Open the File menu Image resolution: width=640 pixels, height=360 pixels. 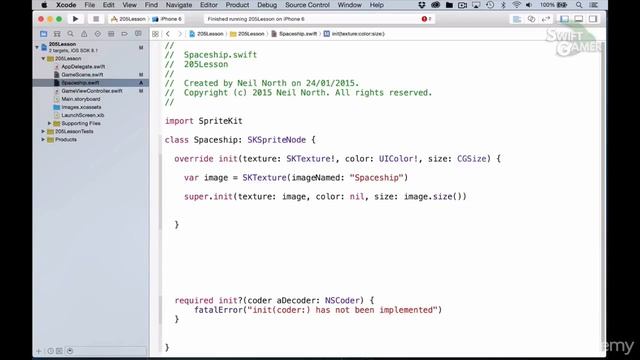coord(89,5)
